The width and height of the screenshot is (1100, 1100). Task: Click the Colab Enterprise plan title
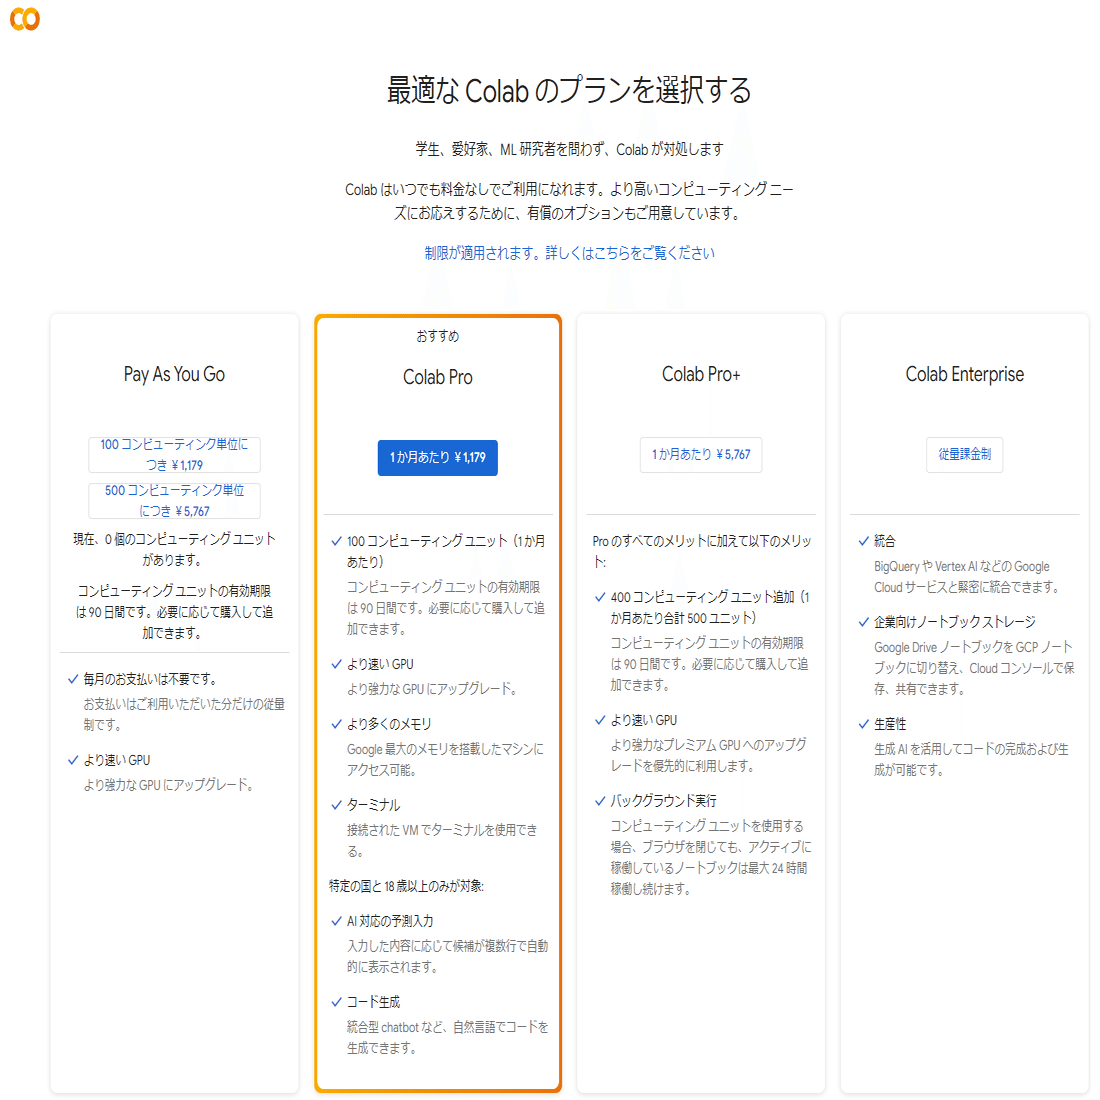(x=965, y=375)
